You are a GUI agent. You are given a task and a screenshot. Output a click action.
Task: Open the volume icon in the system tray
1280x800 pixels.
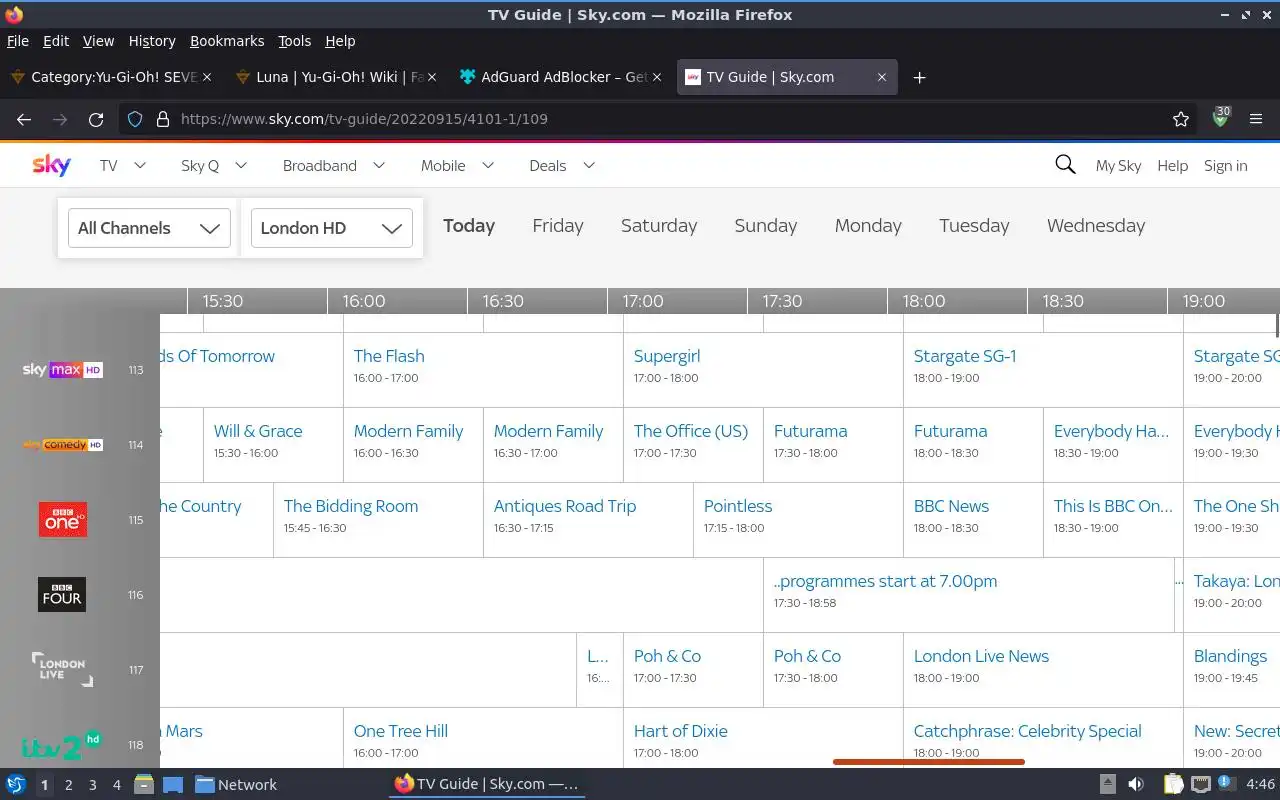click(1136, 784)
